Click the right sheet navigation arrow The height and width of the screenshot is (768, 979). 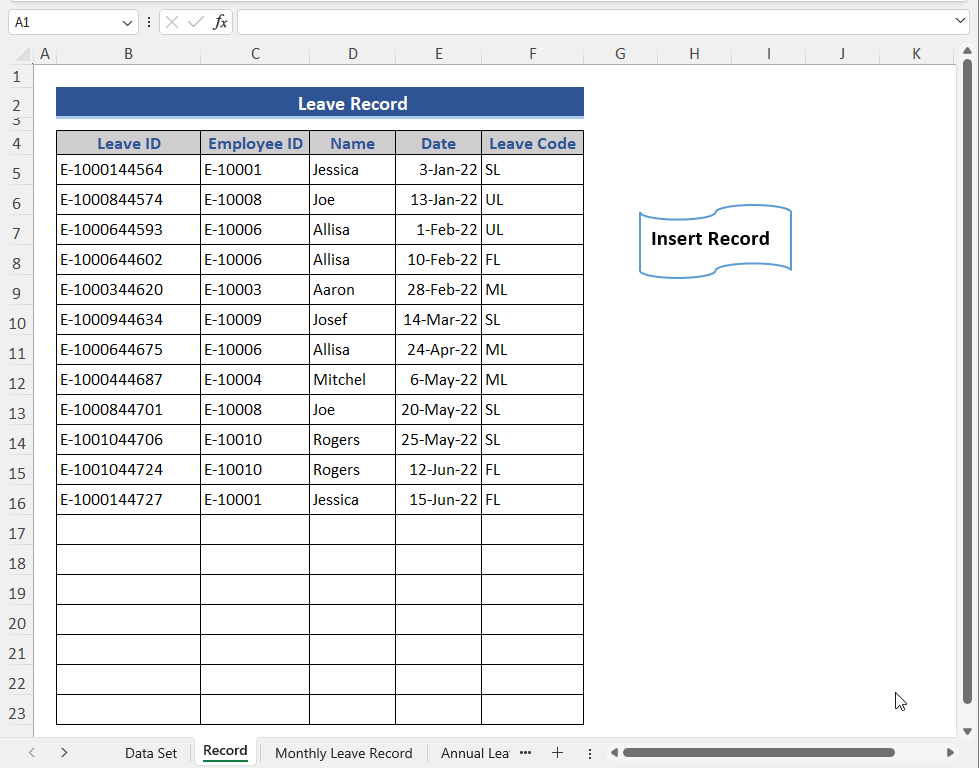click(x=63, y=752)
